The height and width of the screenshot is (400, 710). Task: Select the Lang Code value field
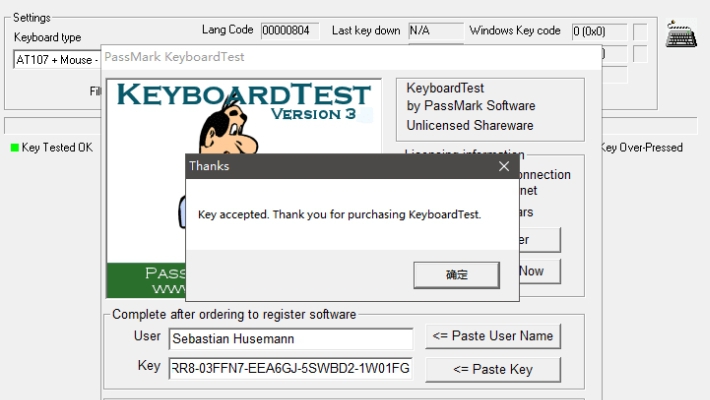point(290,31)
